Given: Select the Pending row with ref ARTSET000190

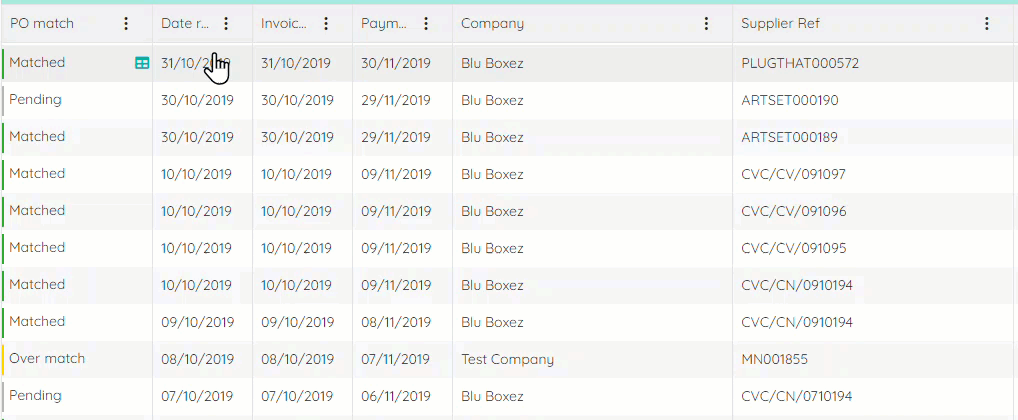Looking at the screenshot, I should pos(509,100).
